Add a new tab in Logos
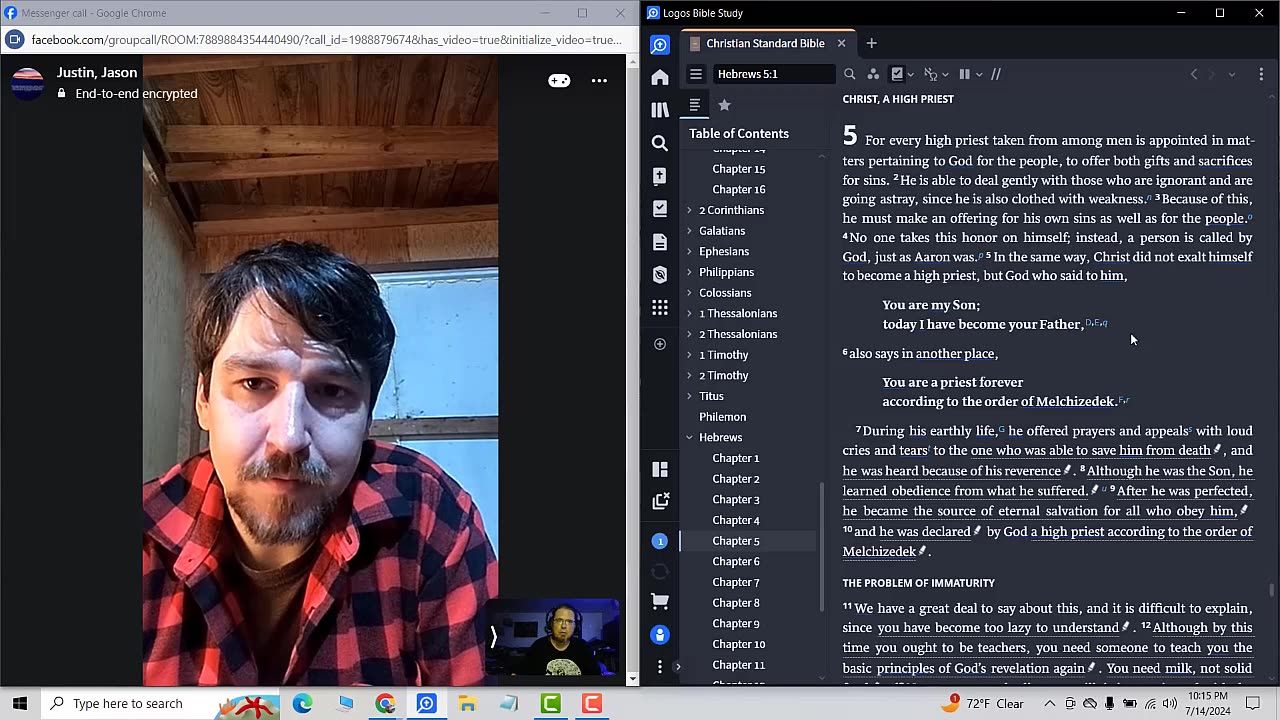This screenshot has height=720, width=1280. coord(871,43)
